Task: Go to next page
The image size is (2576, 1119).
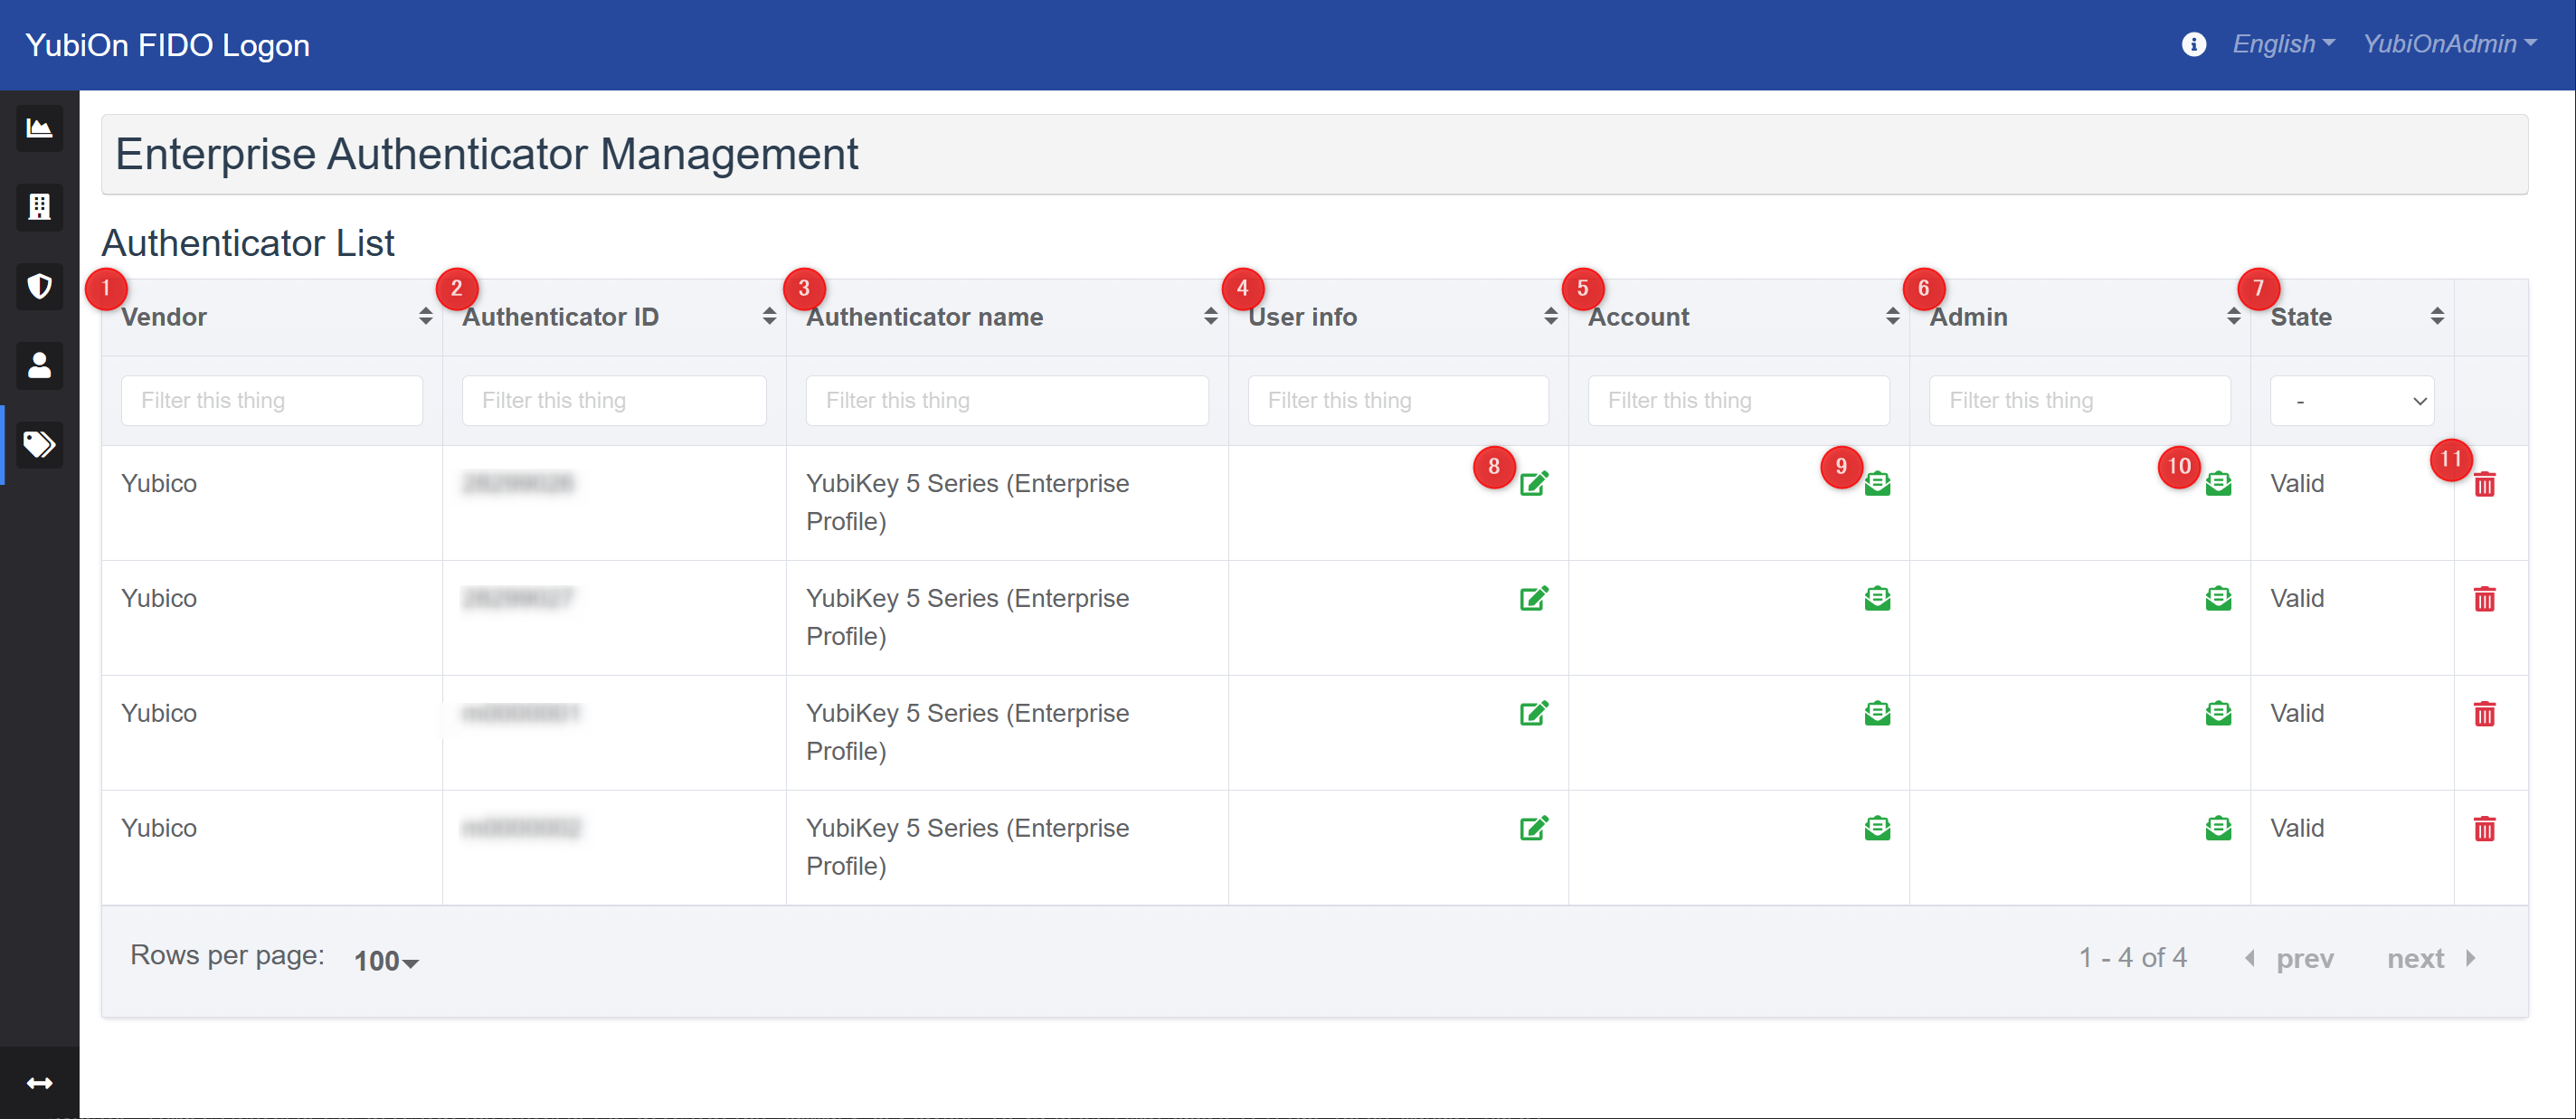Action: (x=2431, y=958)
